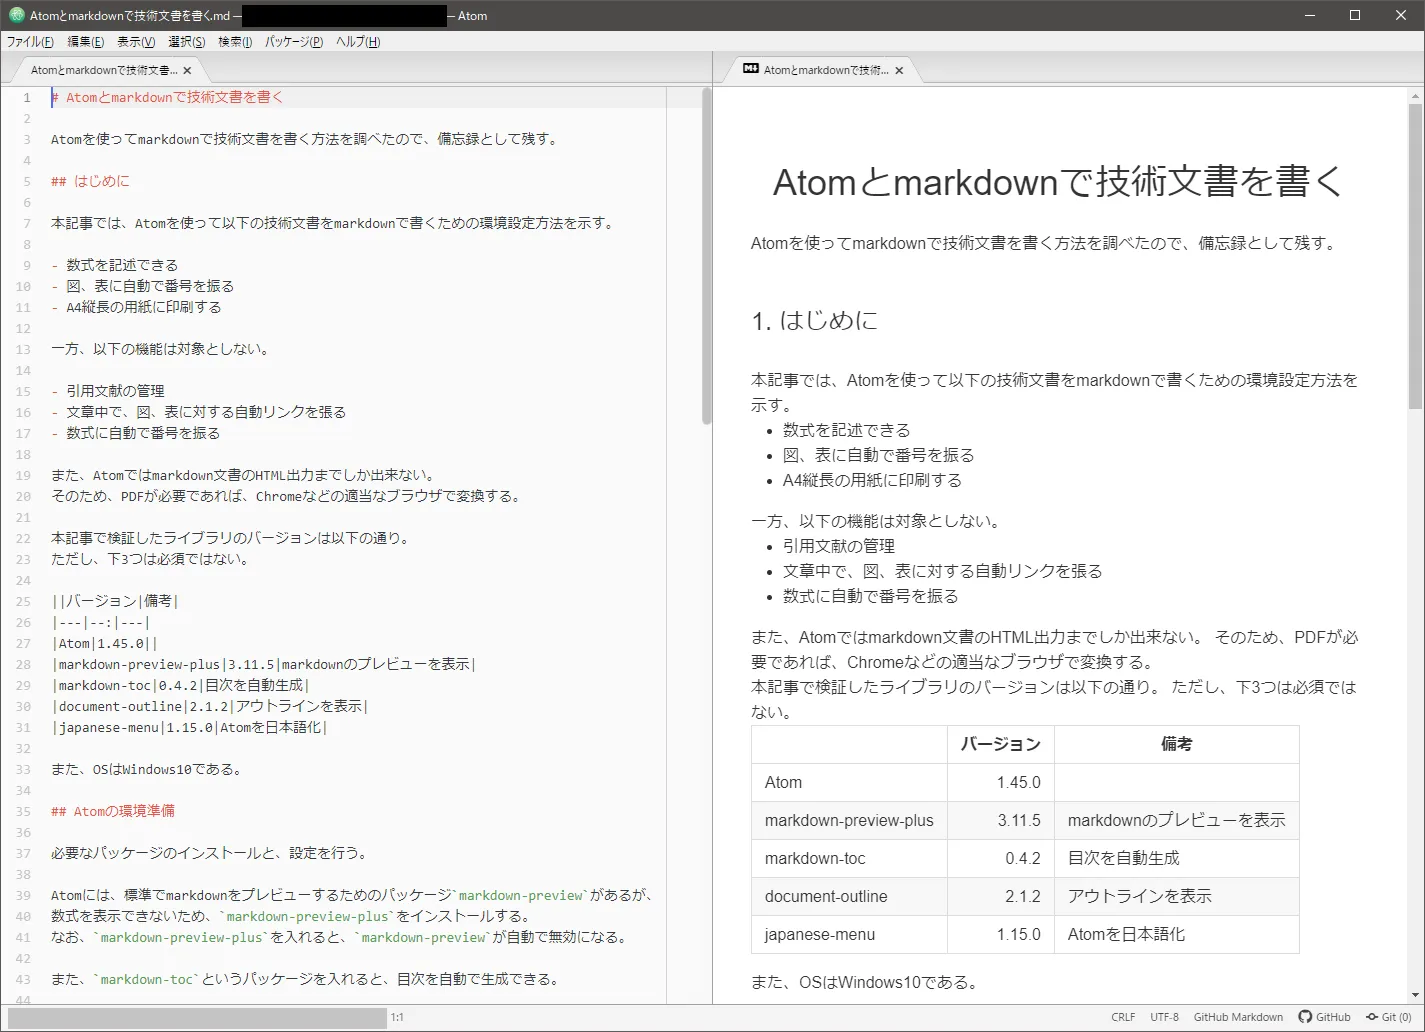
Task: Open the 表示 menu
Action: click(134, 41)
